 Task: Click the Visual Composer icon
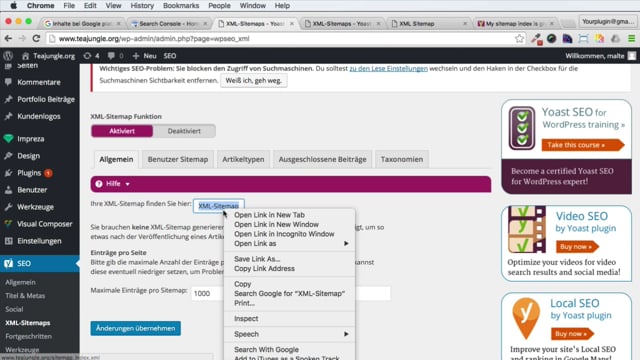coord(8,224)
